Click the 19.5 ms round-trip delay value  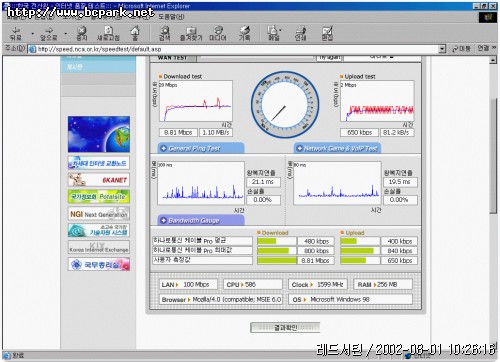click(400, 182)
